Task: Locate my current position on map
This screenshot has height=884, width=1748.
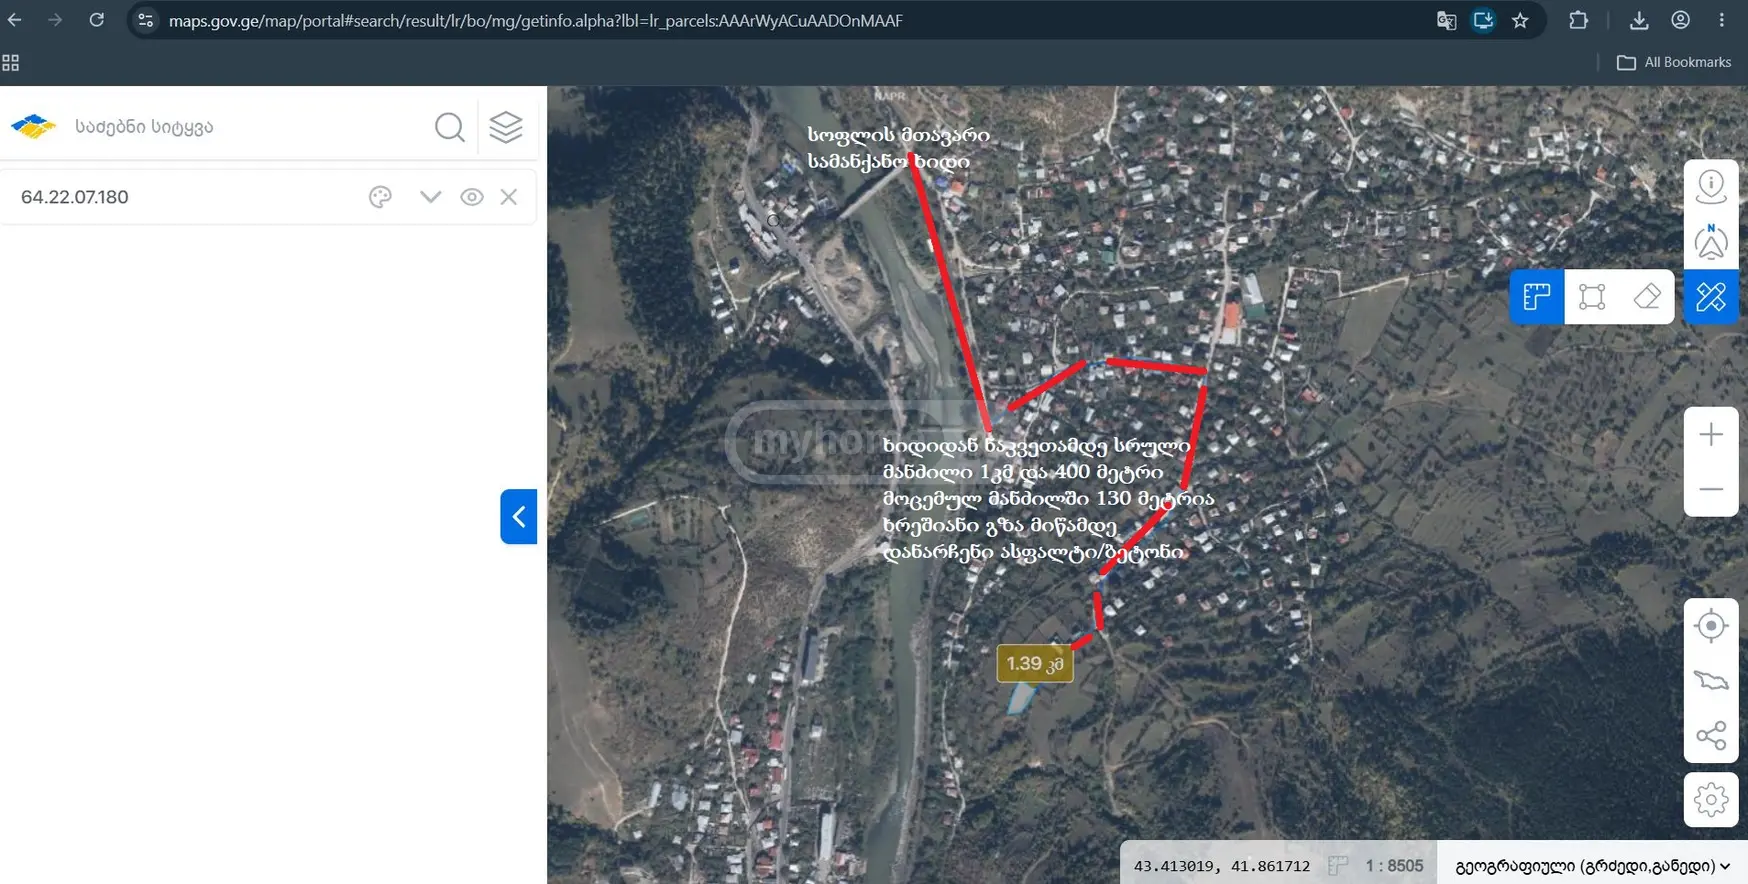Action: (1711, 626)
